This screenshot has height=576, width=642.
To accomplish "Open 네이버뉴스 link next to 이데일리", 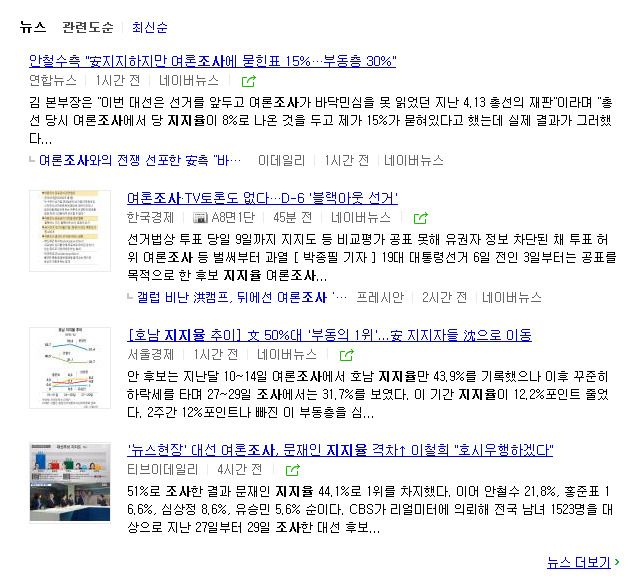I will pyautogui.click(x=414, y=160).
